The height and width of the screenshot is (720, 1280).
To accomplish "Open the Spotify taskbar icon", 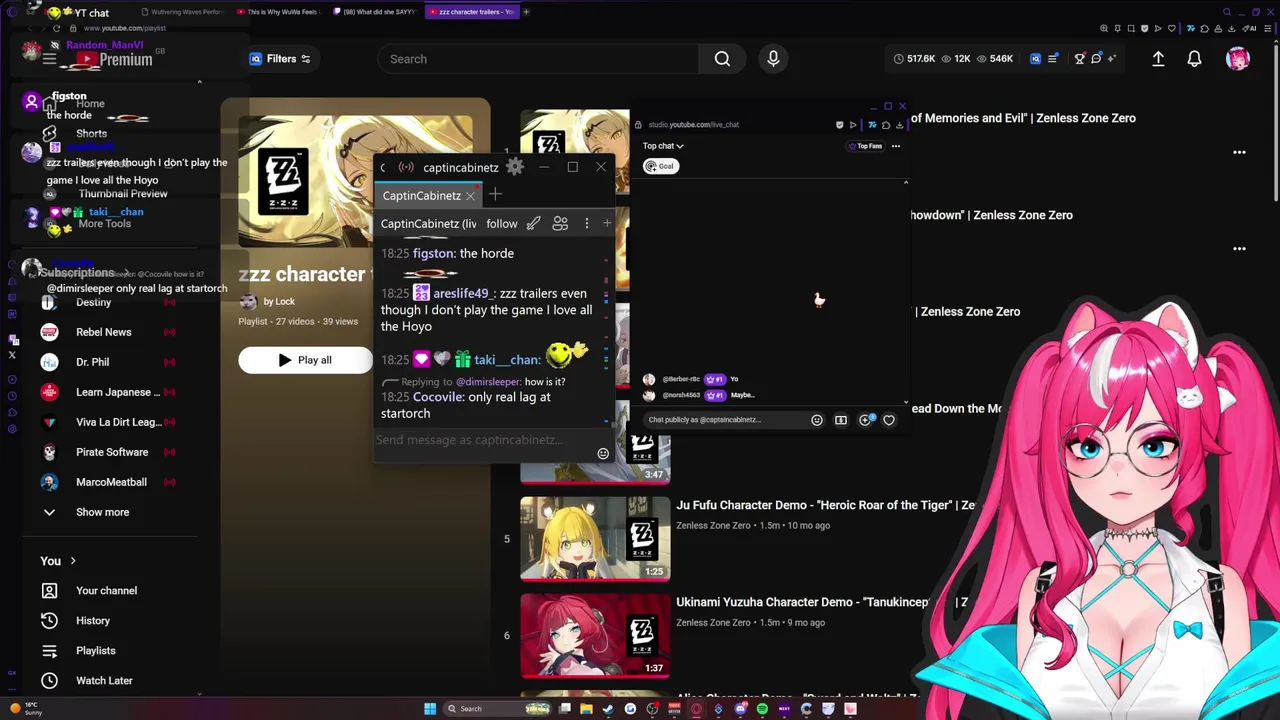I will [x=762, y=709].
